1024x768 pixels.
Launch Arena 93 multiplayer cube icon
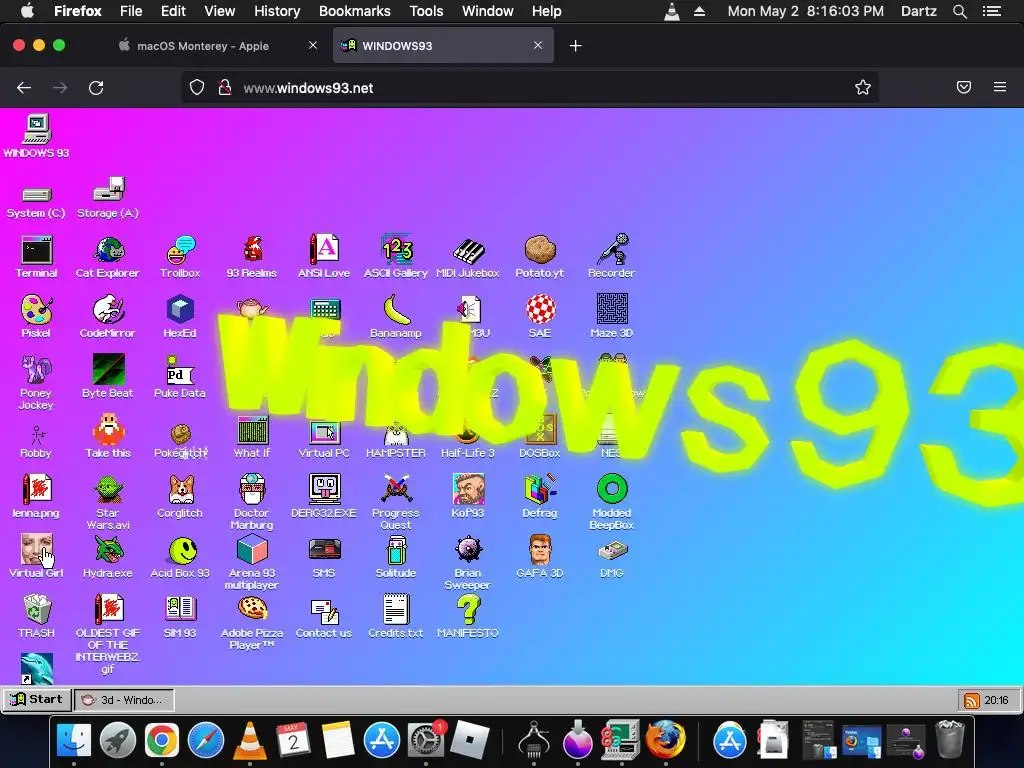[252, 562]
